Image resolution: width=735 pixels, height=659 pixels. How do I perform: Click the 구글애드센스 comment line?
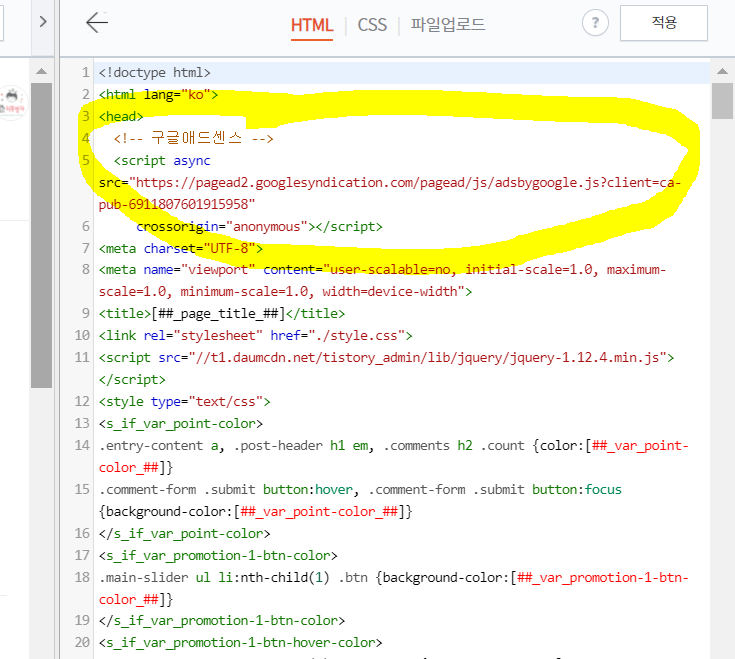coord(194,138)
